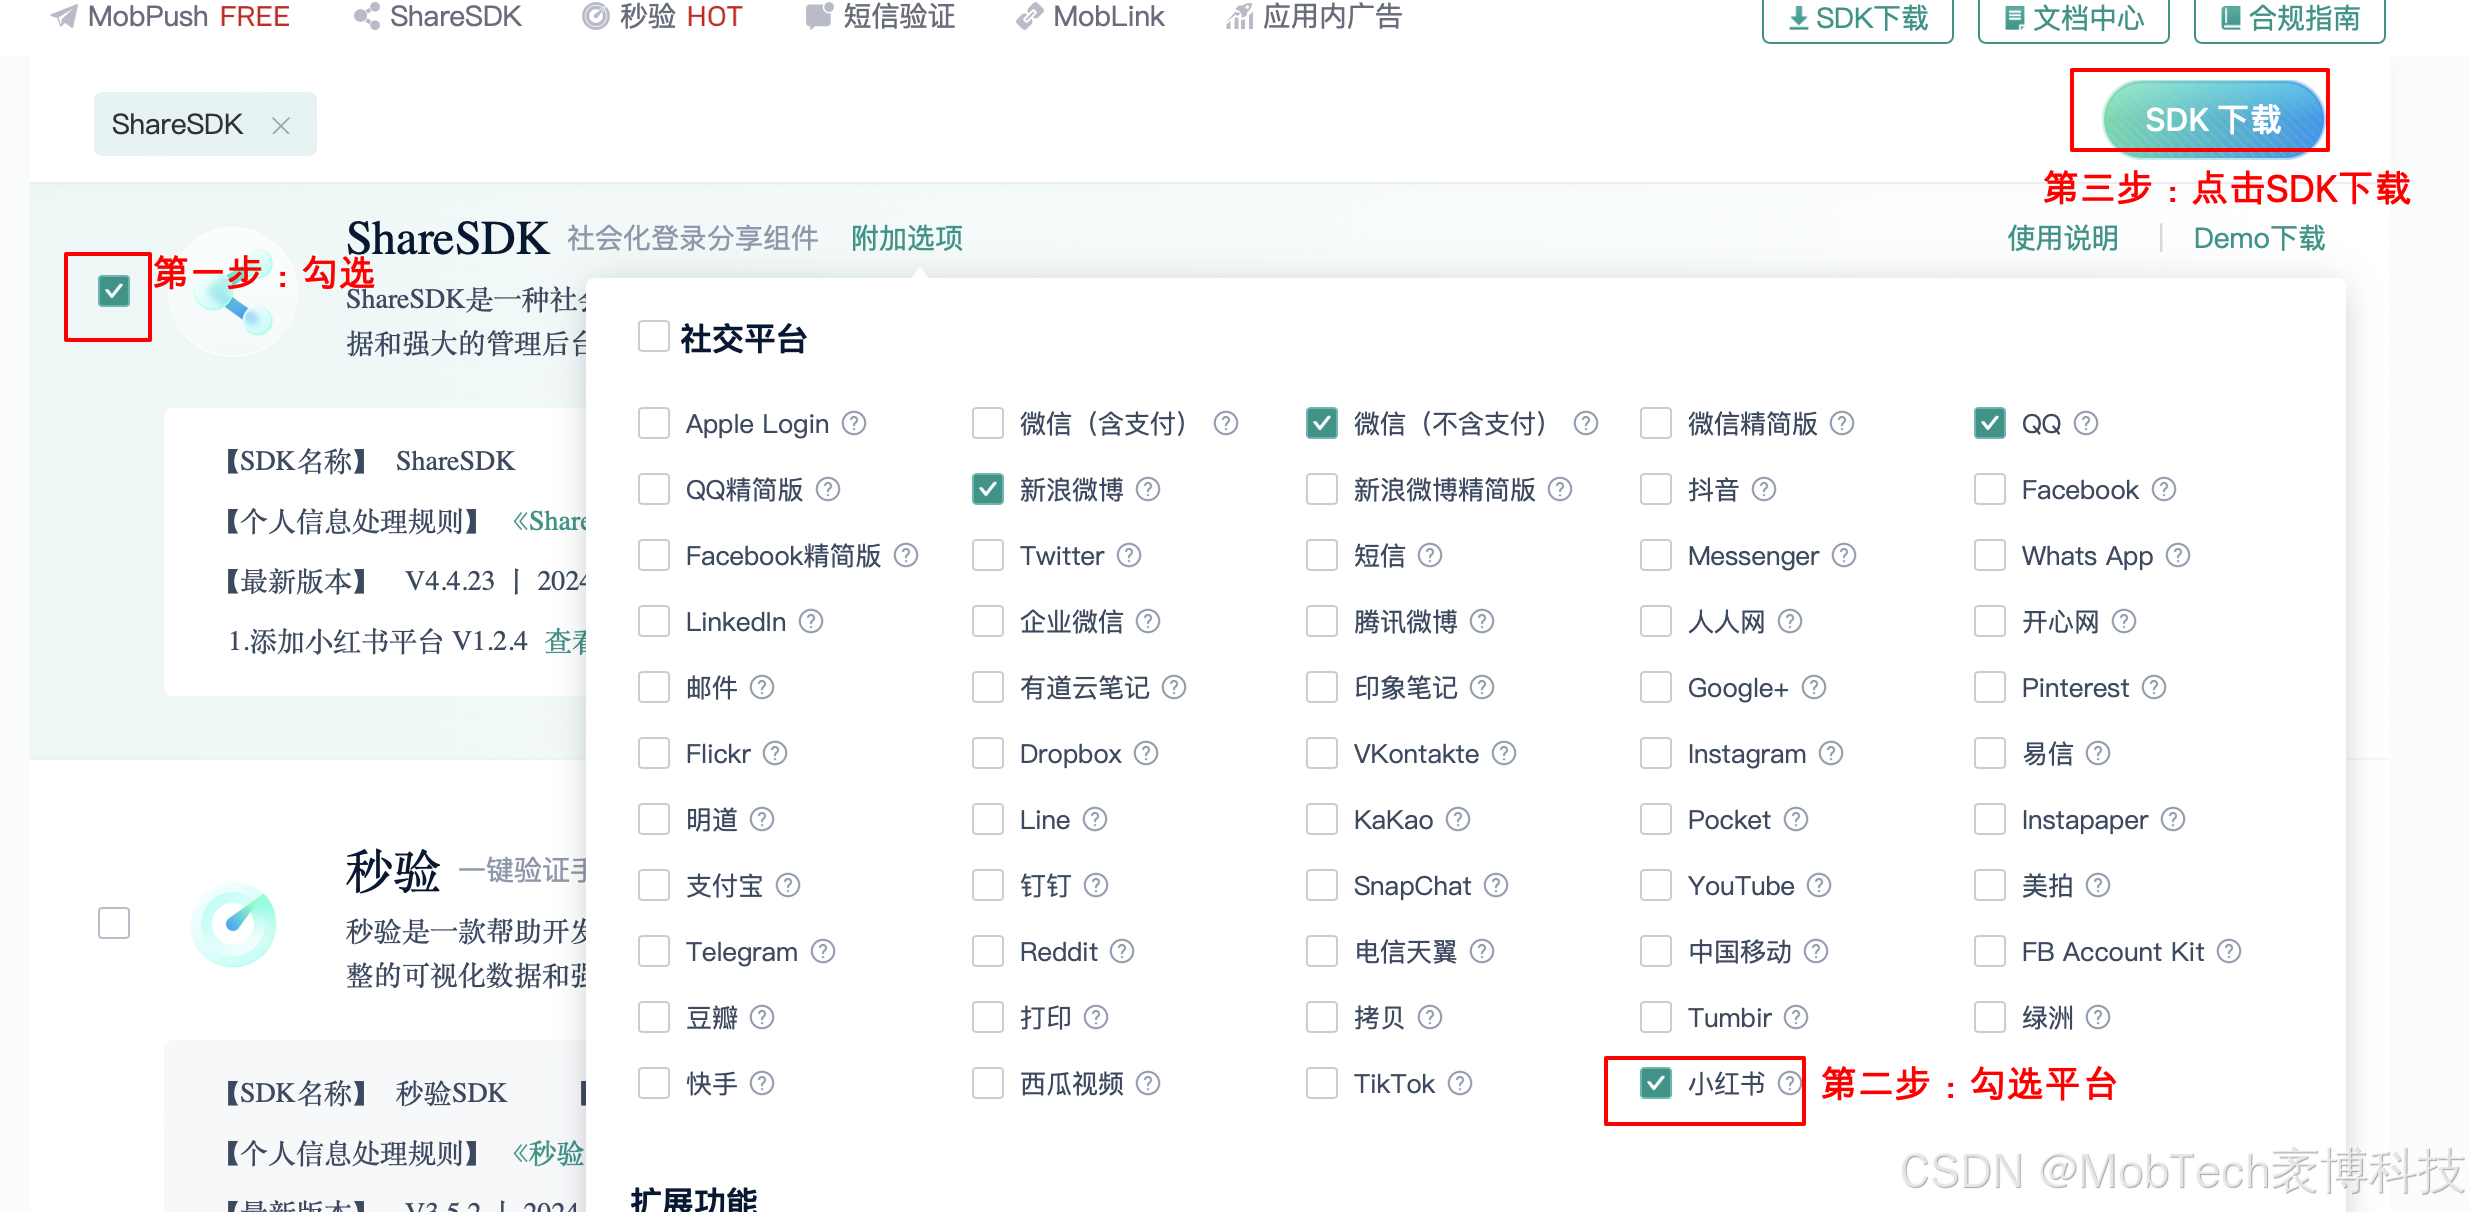Open the 合规指南 button
Image resolution: width=2470 pixels, height=1212 pixels.
tap(2290, 19)
